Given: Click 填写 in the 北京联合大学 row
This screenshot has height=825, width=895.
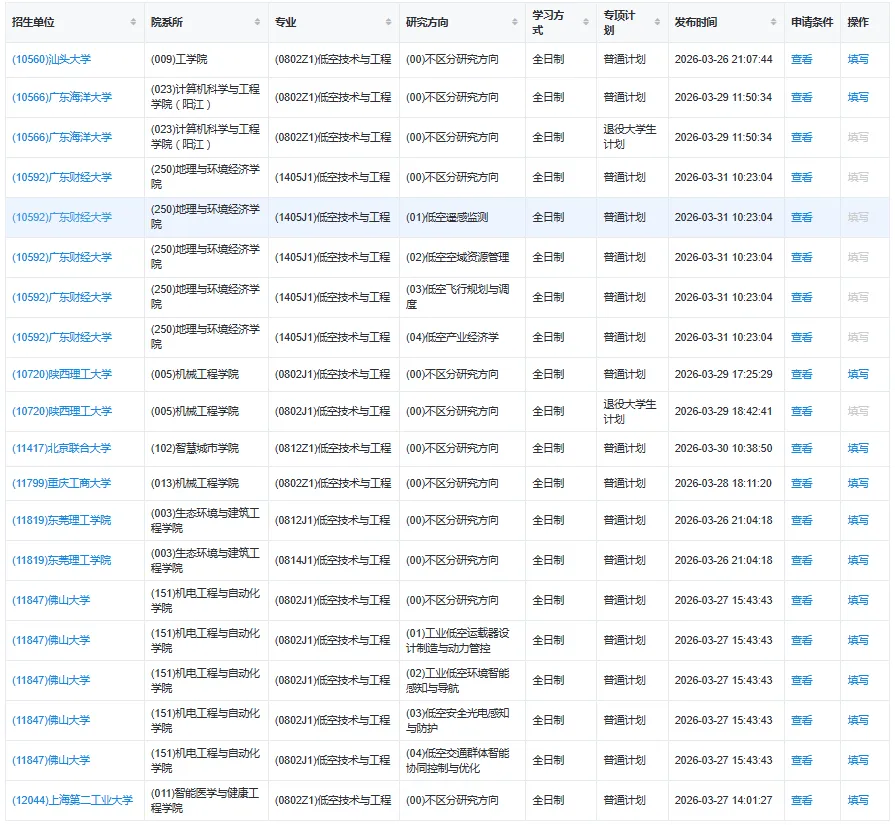Looking at the screenshot, I should click(x=858, y=448).
